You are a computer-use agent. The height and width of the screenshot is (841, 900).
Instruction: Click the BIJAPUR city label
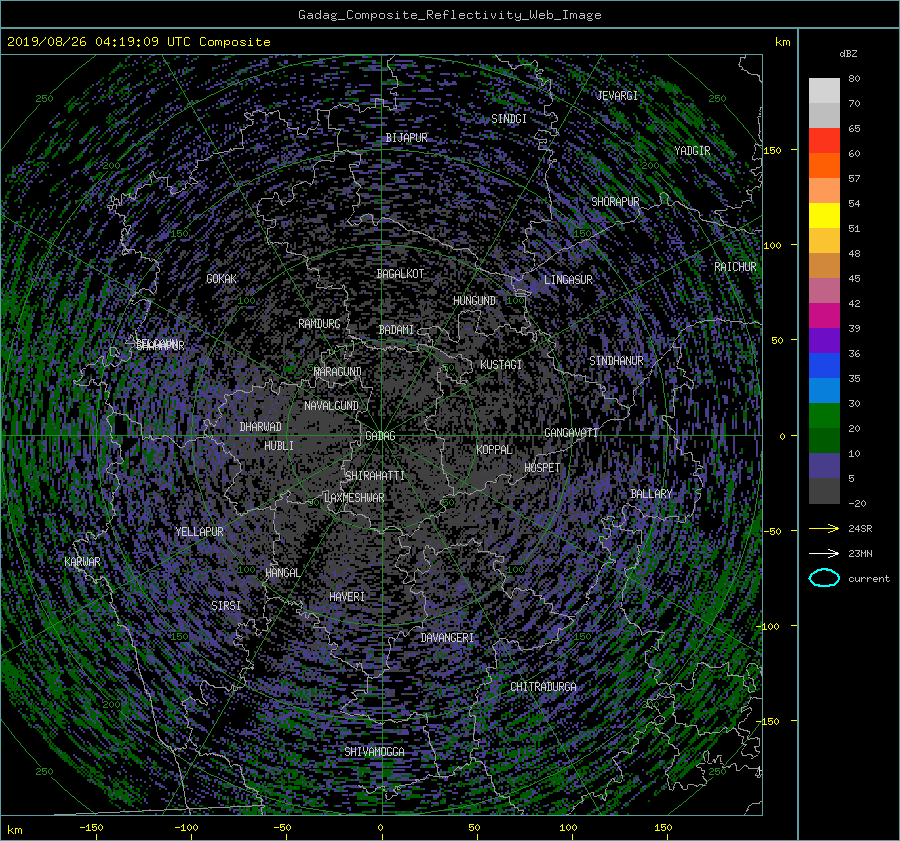pos(406,138)
